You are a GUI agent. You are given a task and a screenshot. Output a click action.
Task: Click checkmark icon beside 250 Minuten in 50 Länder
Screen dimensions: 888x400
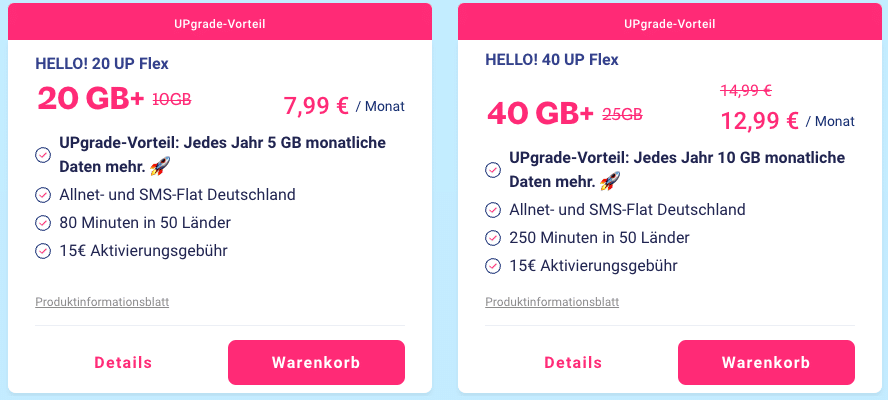[x=493, y=238]
